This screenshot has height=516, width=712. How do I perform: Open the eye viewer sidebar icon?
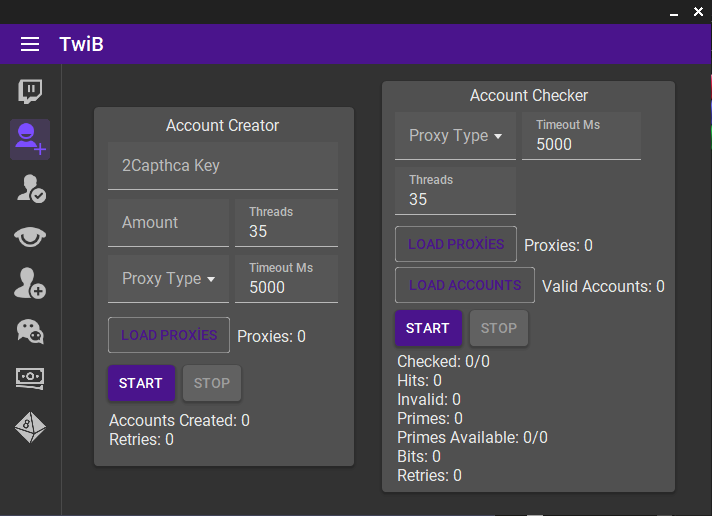pyautogui.click(x=30, y=237)
